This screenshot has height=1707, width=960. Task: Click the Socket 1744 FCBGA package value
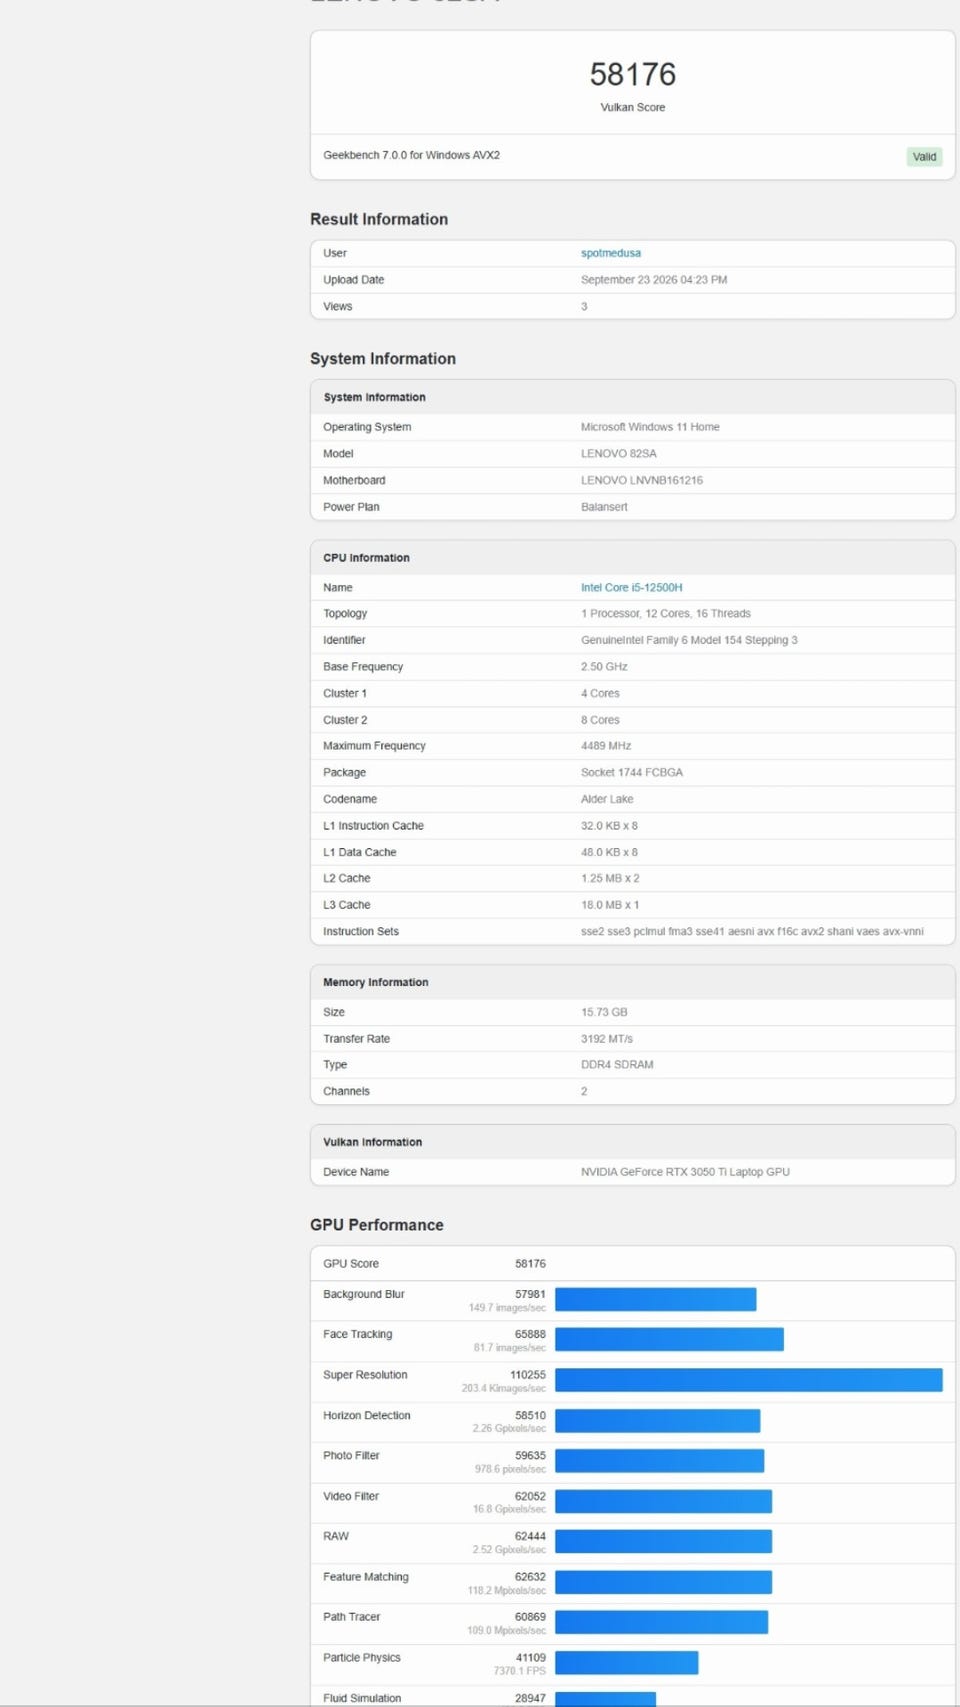[632, 773]
